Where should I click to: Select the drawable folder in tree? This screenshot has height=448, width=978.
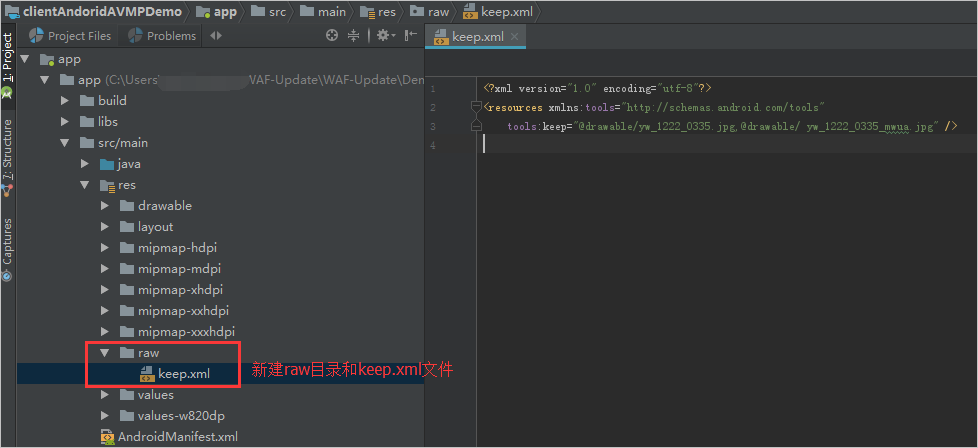(155, 205)
